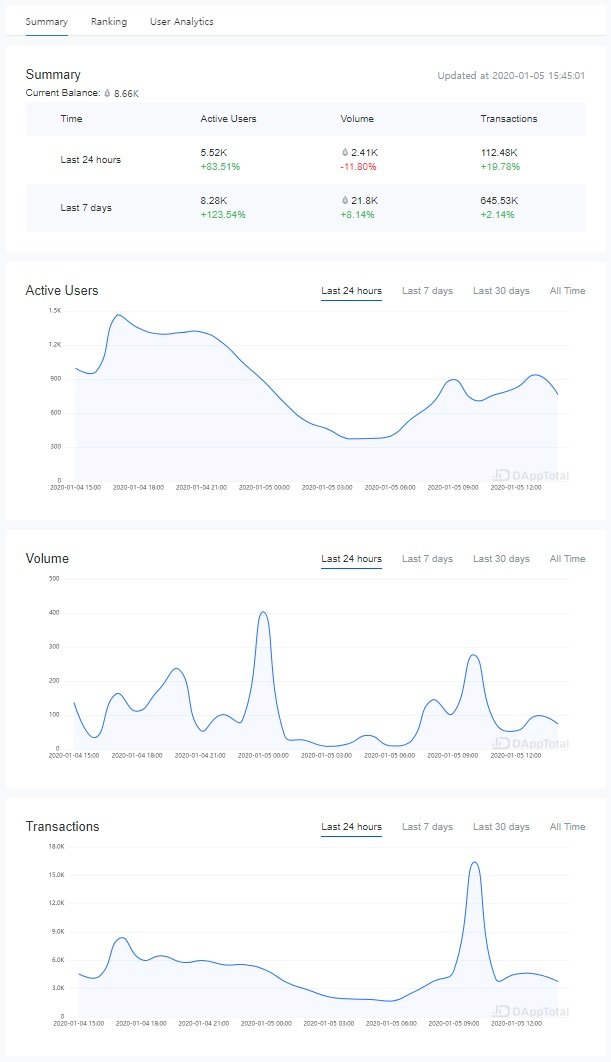Image resolution: width=611 pixels, height=1062 pixels.
Task: Switch Active Users chart to All Time
Action: [567, 291]
